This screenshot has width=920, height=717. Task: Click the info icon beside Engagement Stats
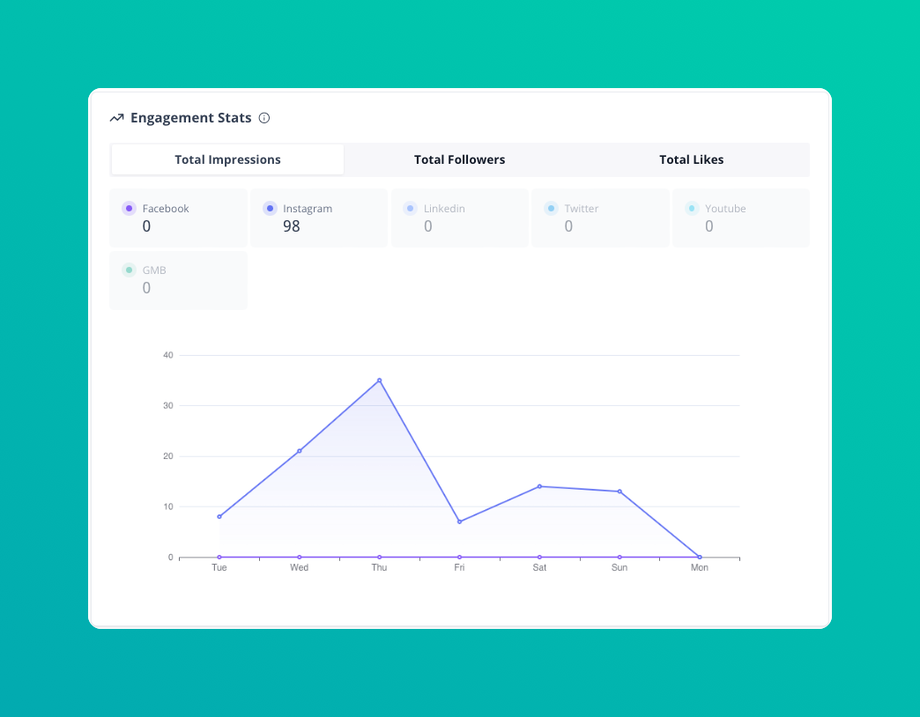click(x=265, y=118)
